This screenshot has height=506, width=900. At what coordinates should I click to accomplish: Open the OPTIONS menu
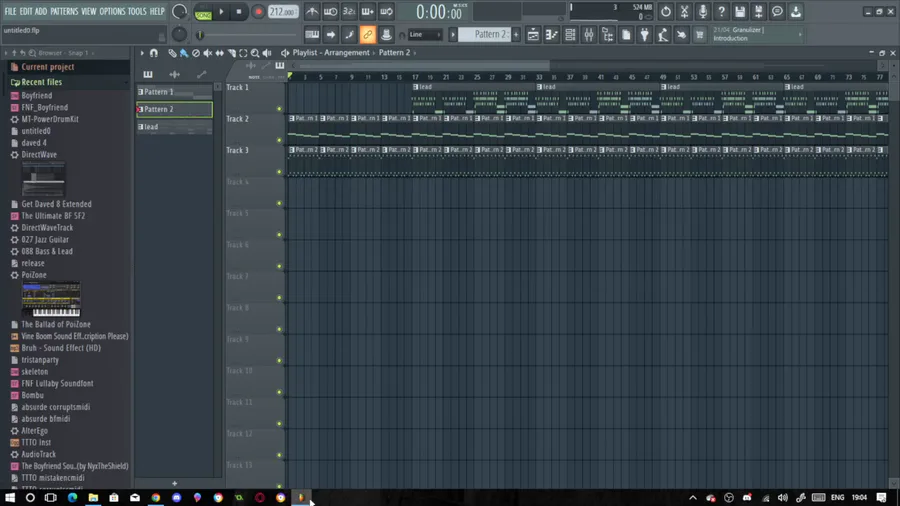pos(112,11)
